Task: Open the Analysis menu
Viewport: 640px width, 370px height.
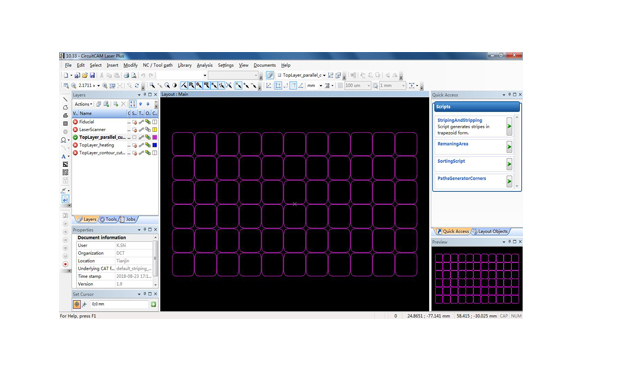Action: (204, 65)
